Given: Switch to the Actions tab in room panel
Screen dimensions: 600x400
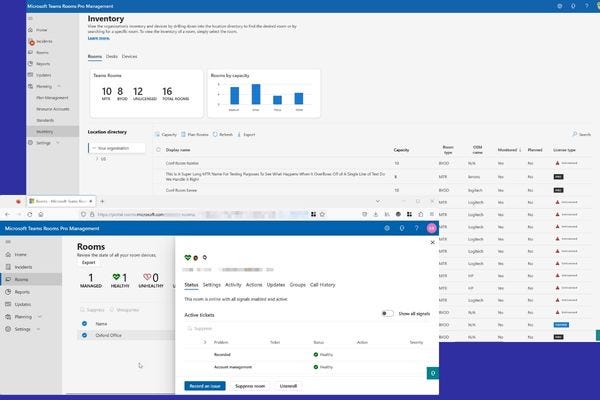Looking at the screenshot, I should pos(254,285).
